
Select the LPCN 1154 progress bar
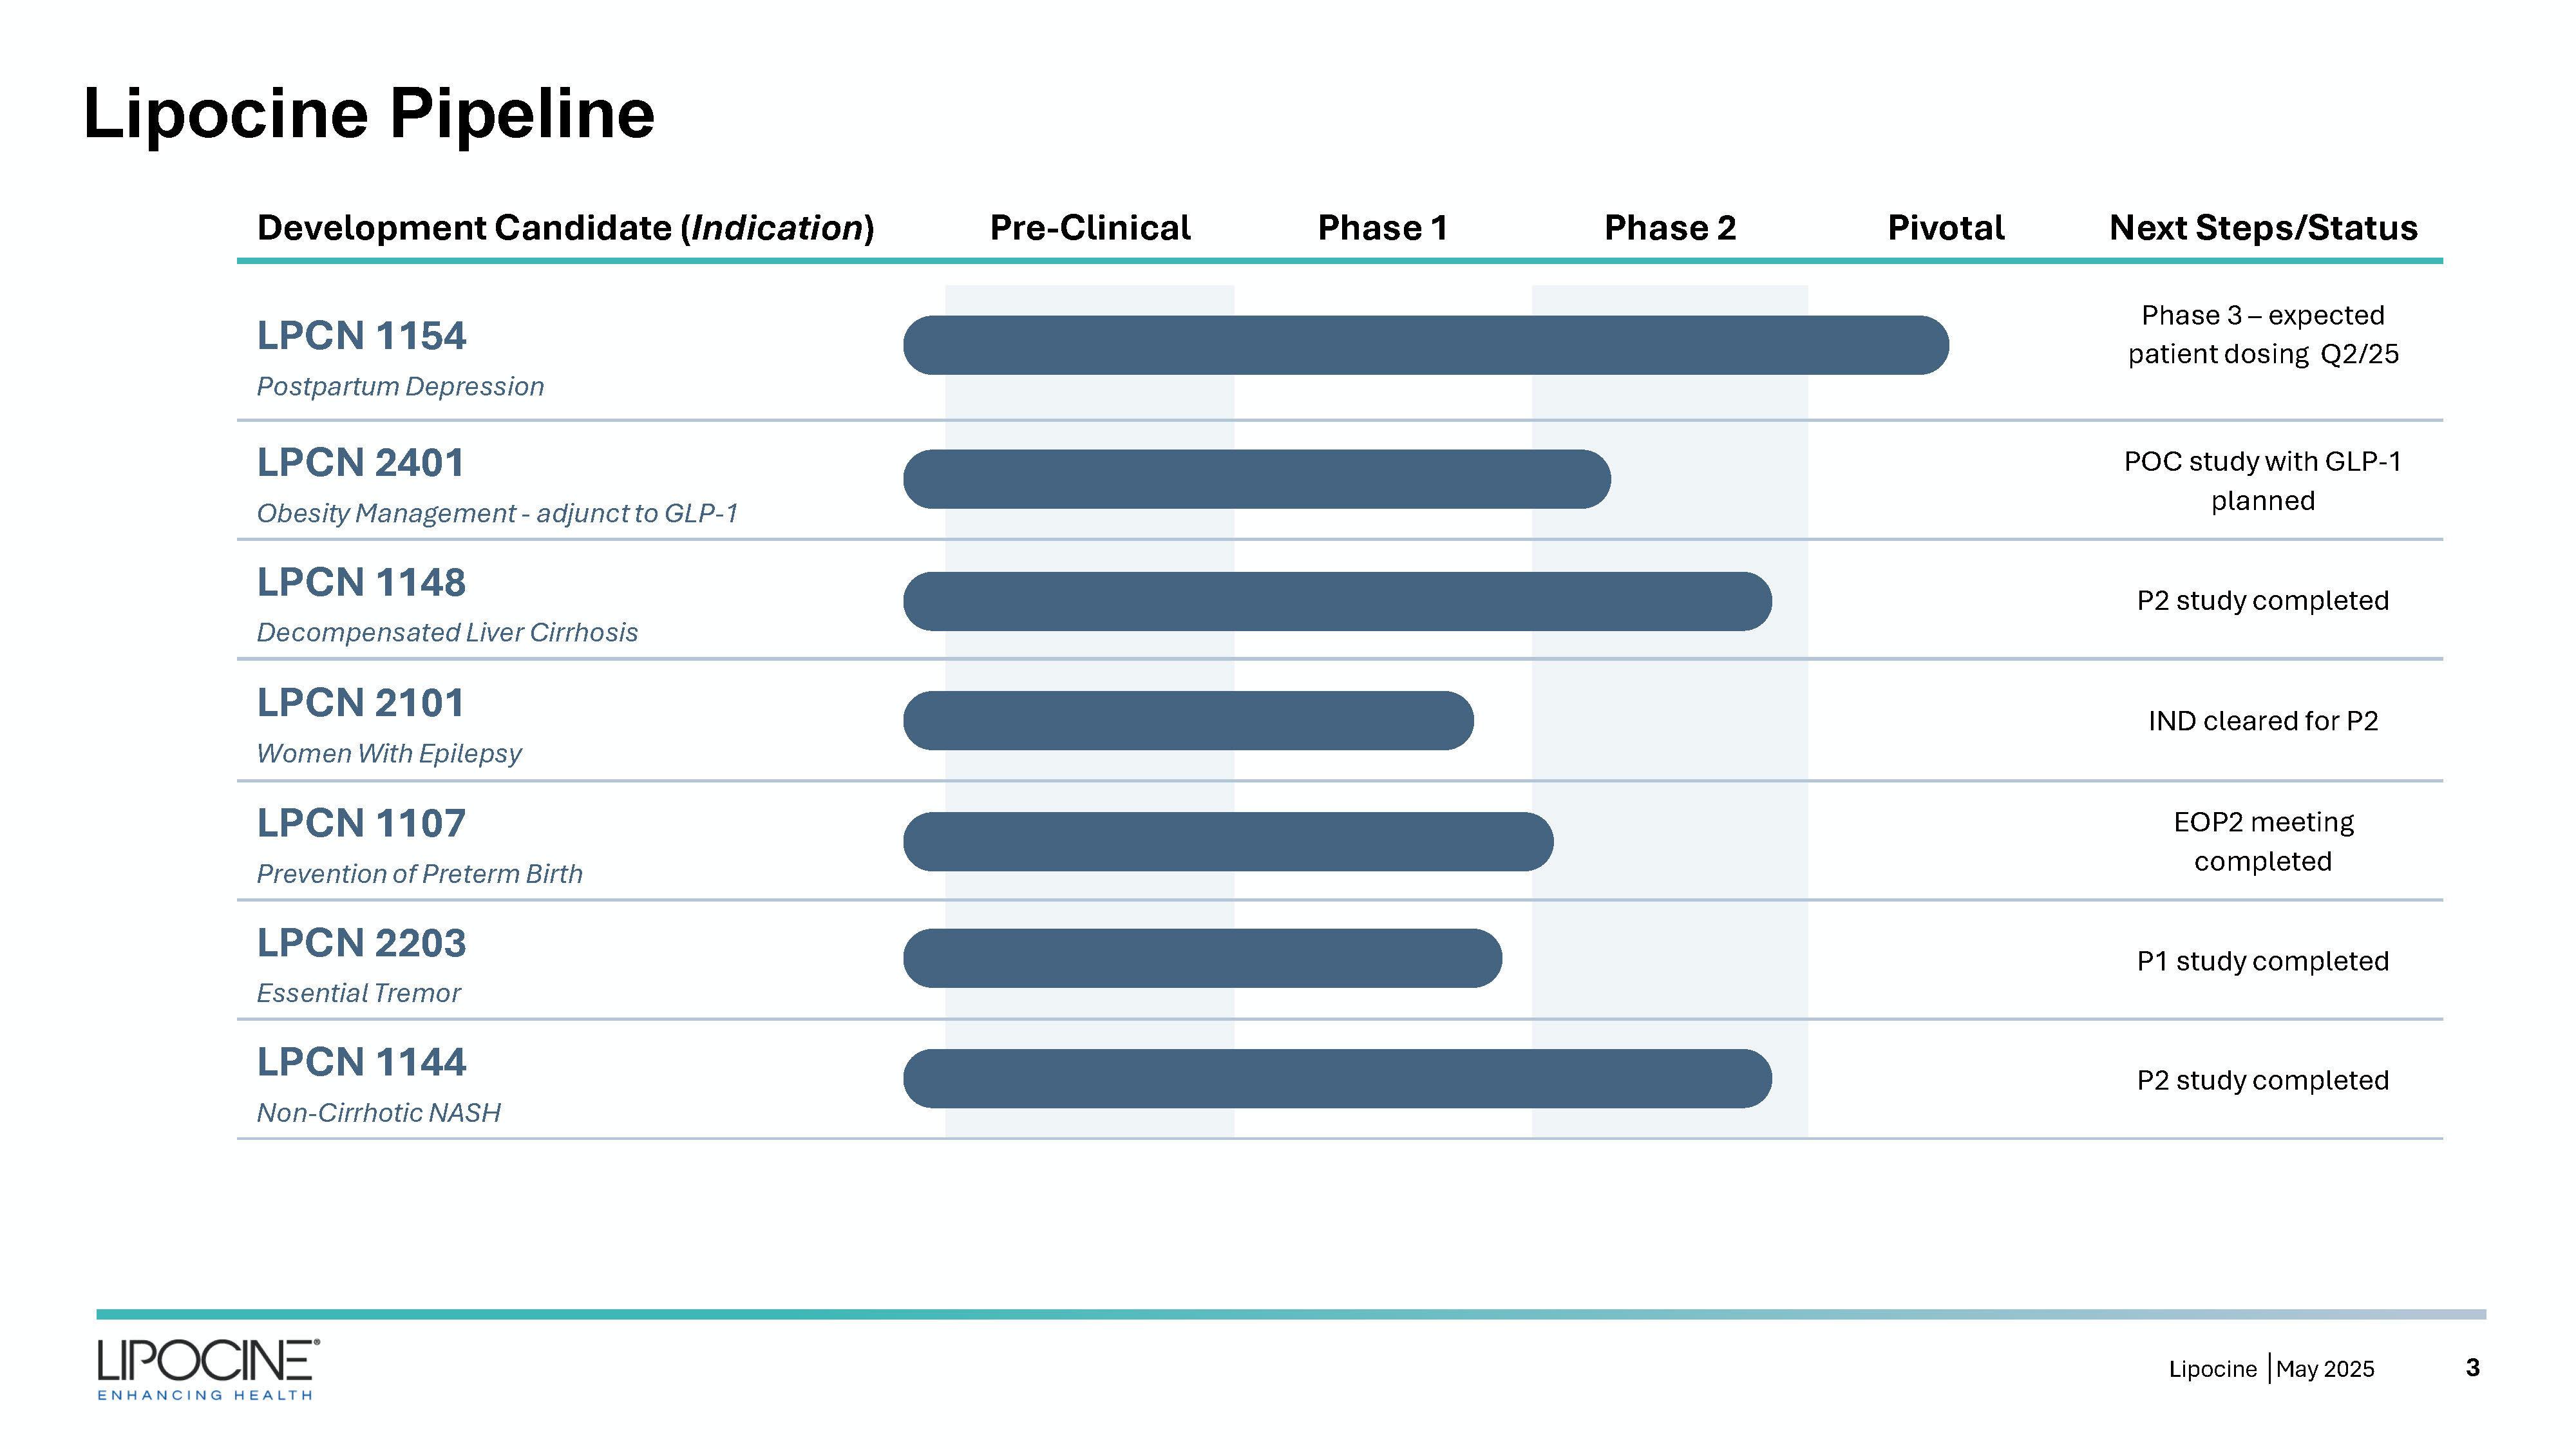pos(1425,345)
